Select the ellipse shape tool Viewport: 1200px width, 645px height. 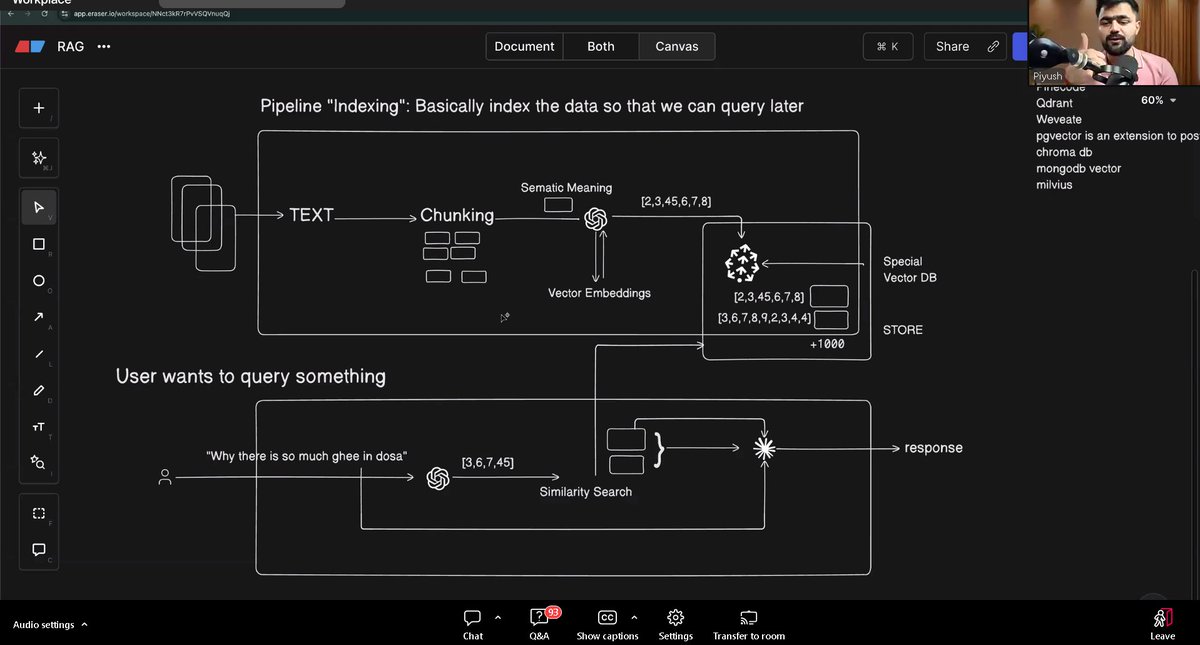[x=39, y=281]
